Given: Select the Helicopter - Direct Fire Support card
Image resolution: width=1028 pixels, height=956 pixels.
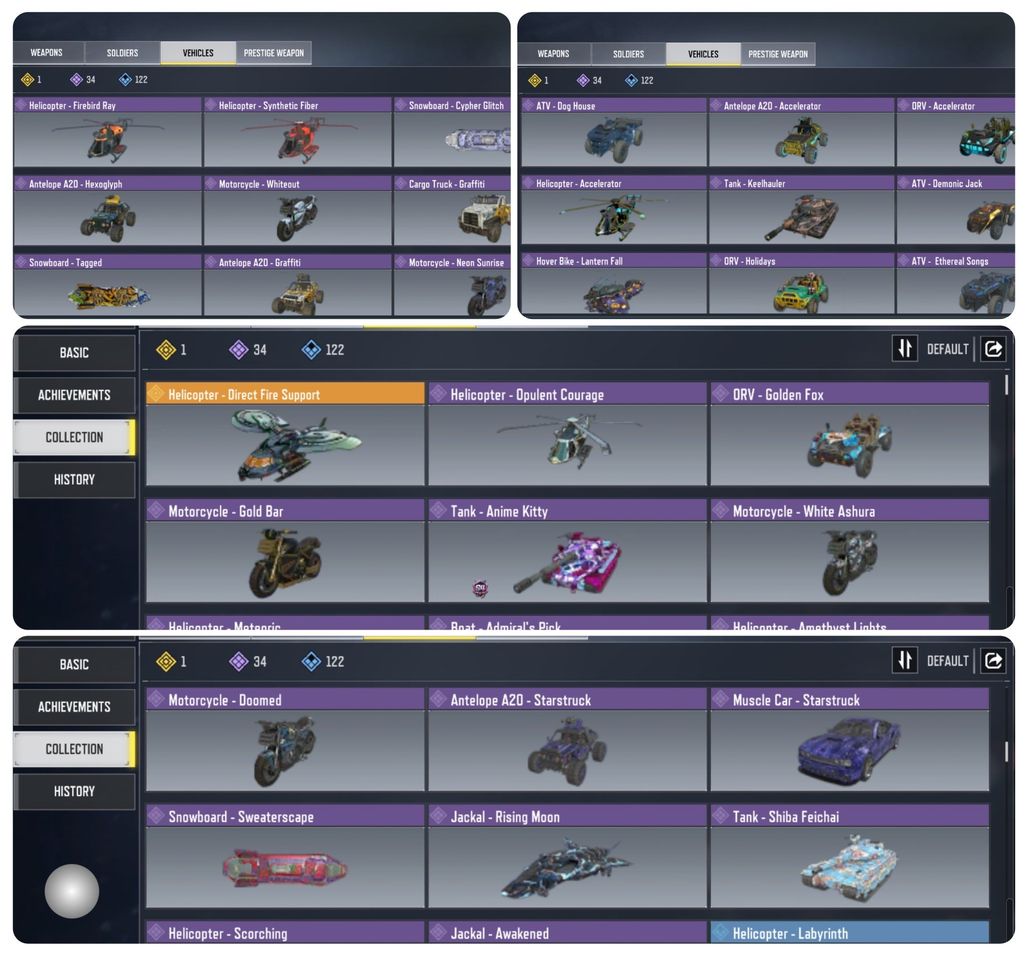Looking at the screenshot, I should 285,433.
